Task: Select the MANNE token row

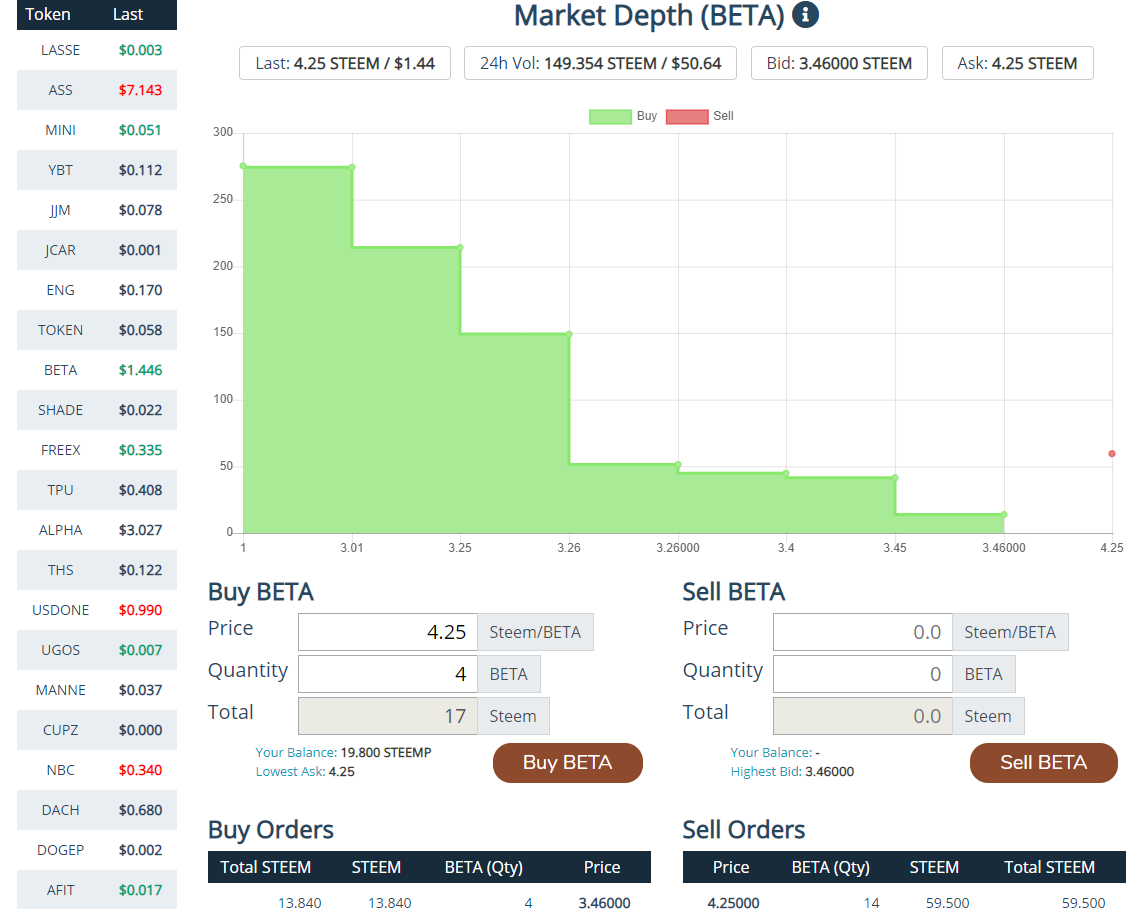Action: coord(97,690)
